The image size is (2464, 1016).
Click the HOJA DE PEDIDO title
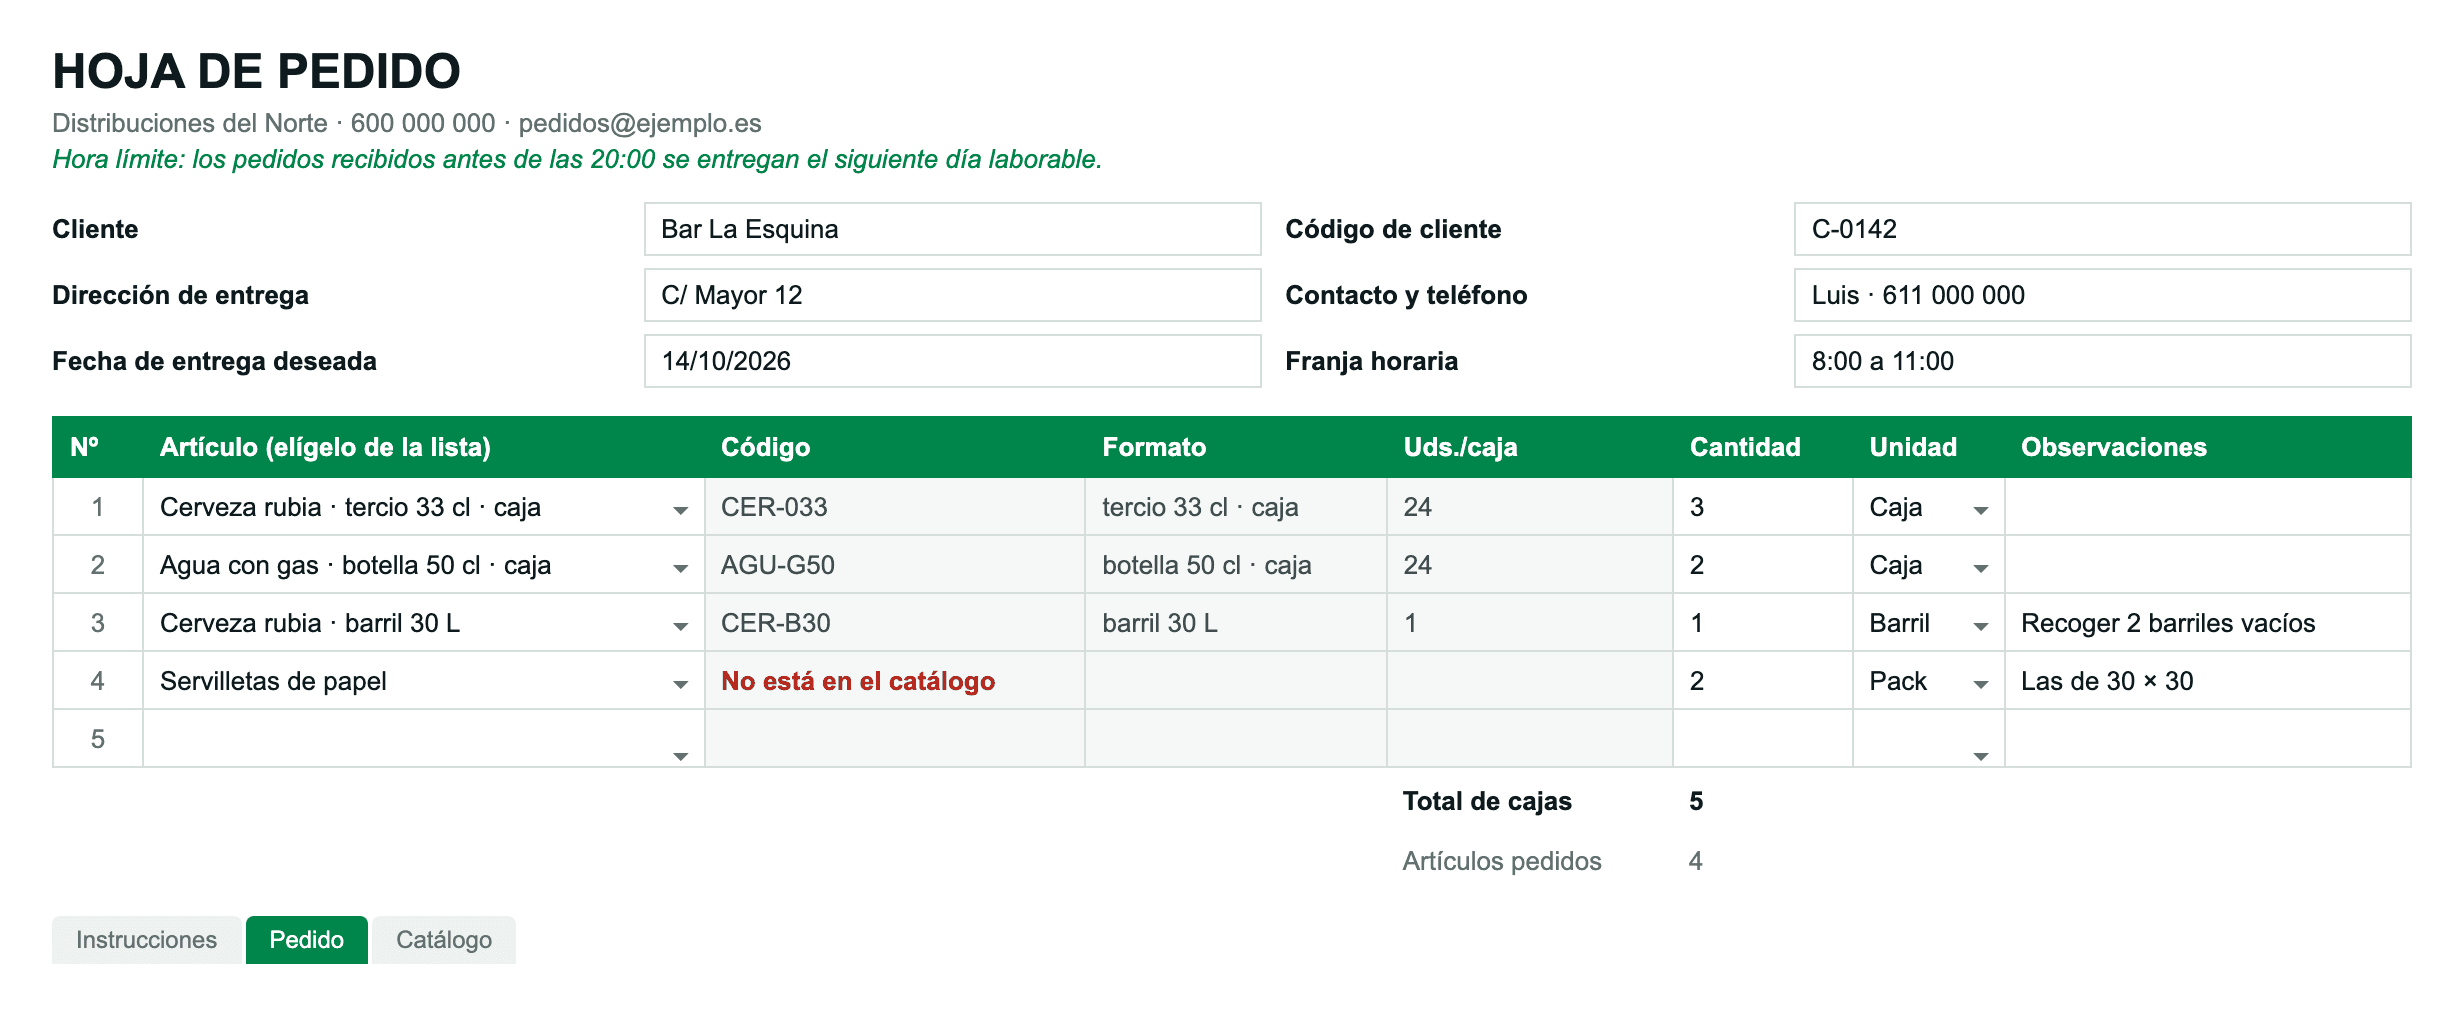tap(256, 71)
